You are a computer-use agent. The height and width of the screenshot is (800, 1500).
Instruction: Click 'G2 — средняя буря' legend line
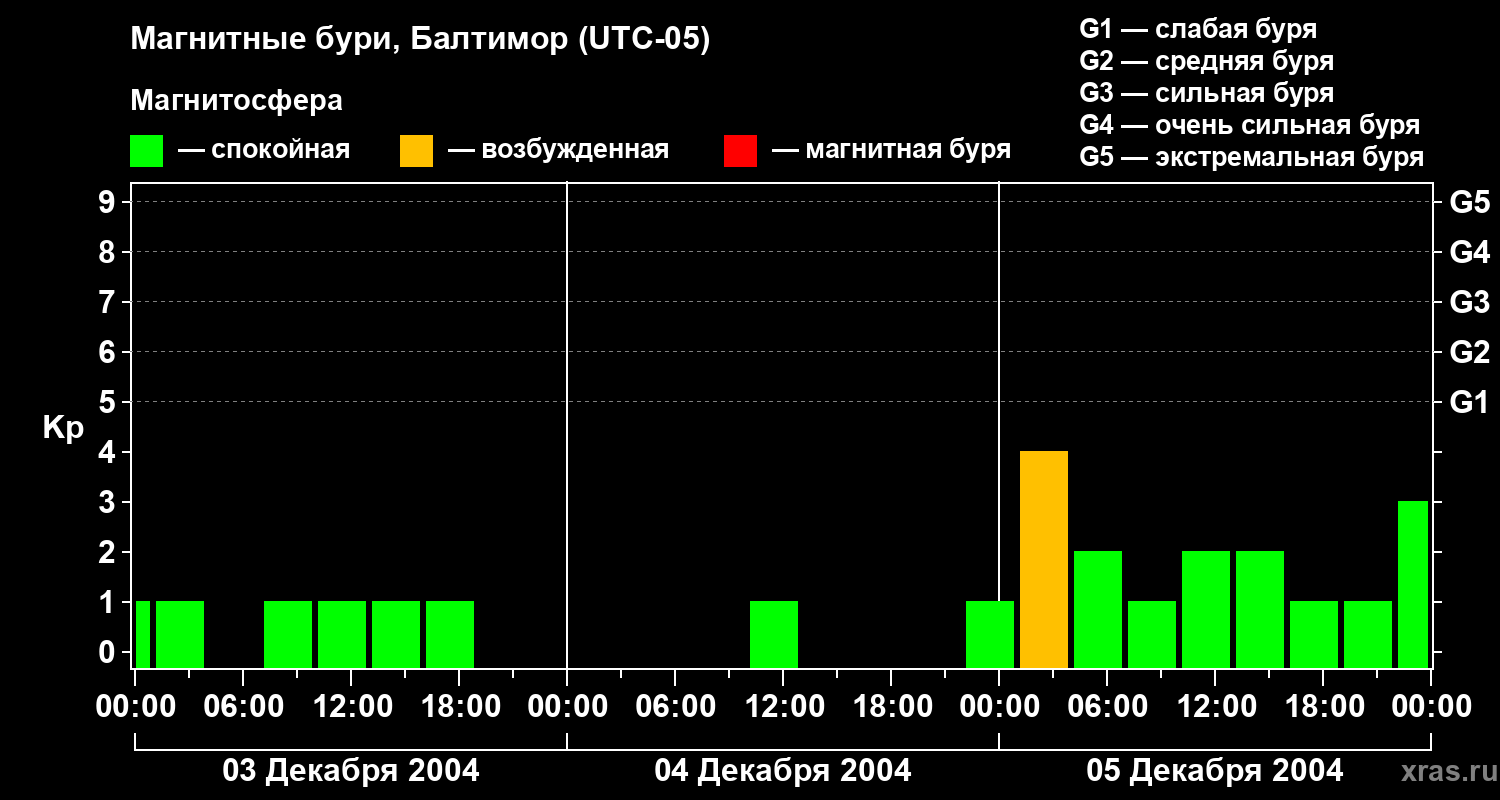pos(1207,61)
